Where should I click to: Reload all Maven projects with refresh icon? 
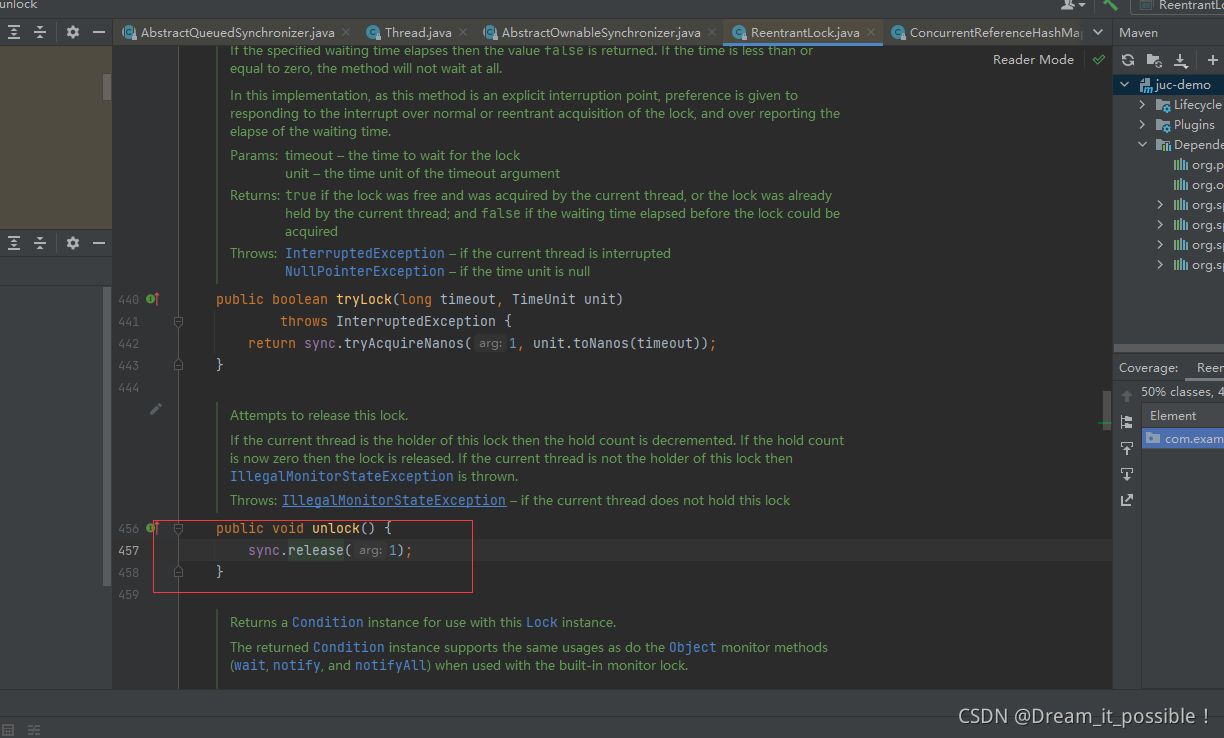[x=1128, y=60]
